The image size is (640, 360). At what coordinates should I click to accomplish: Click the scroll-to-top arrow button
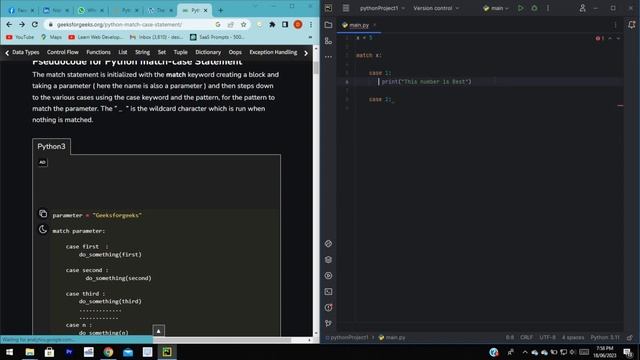click(x=158, y=331)
